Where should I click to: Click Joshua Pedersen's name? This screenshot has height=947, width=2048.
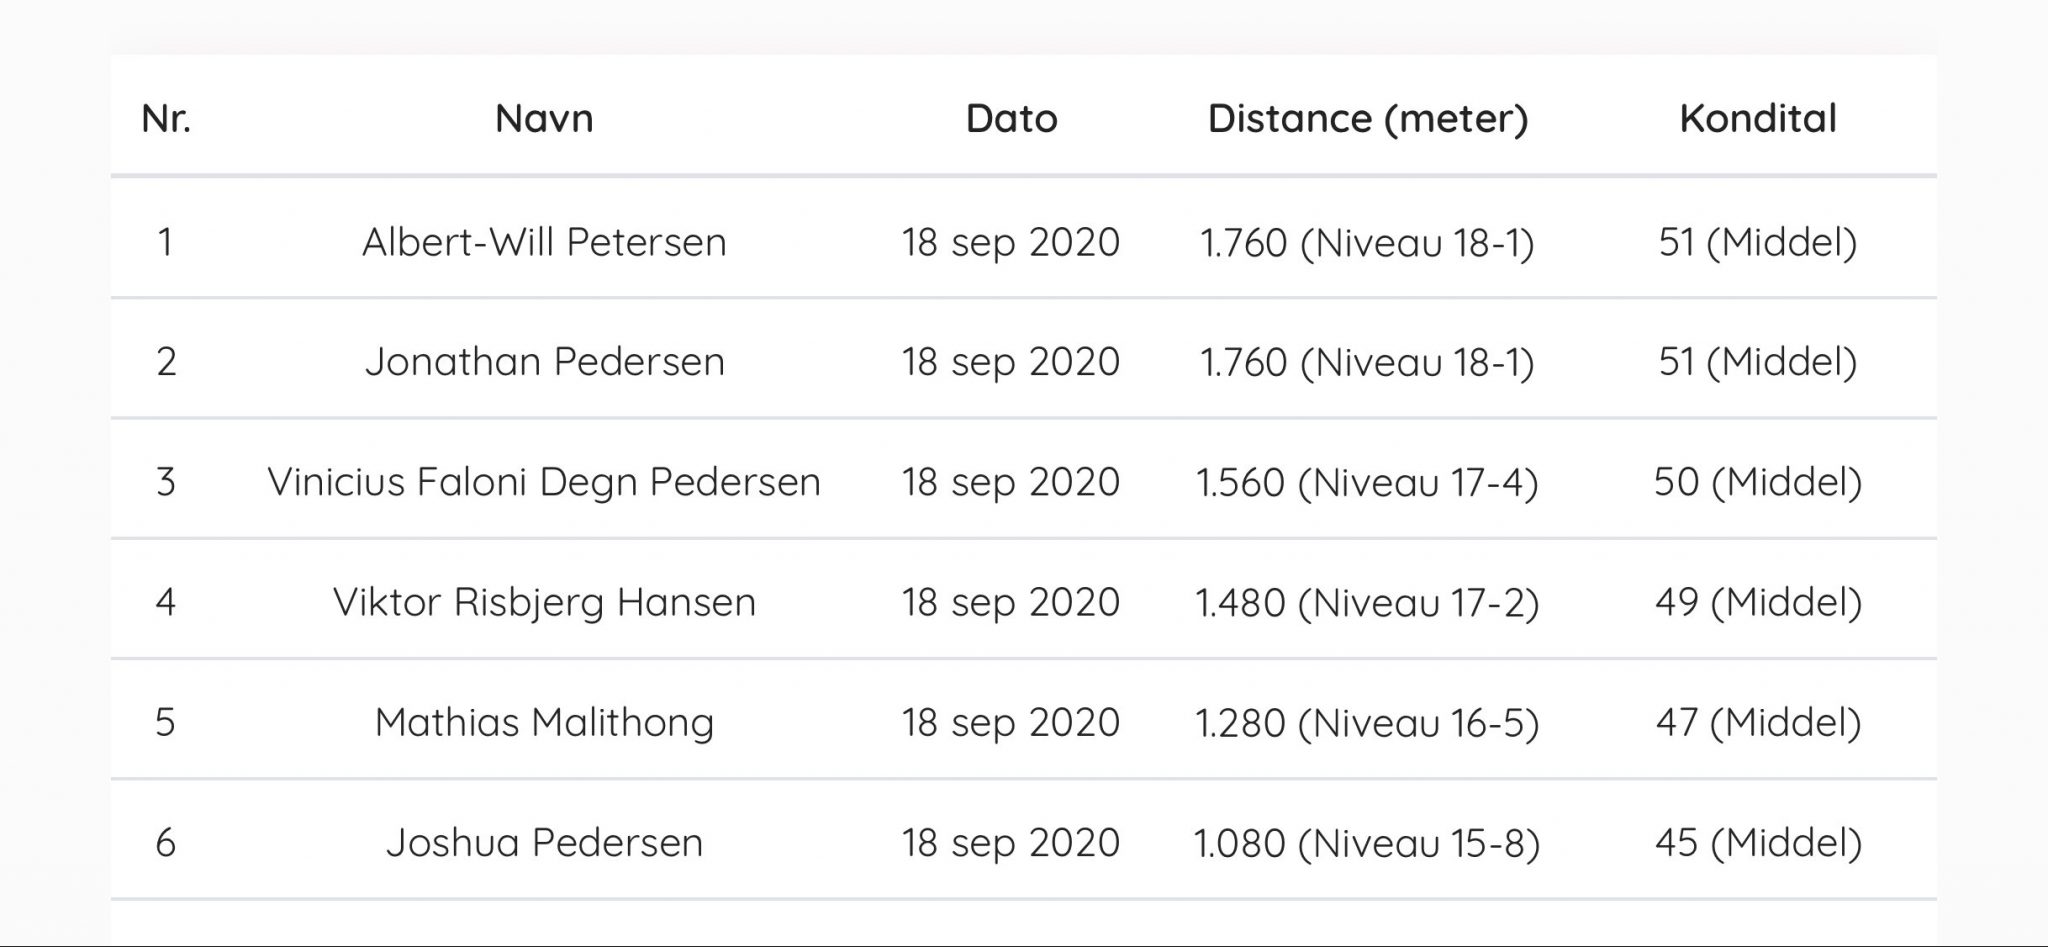(544, 842)
